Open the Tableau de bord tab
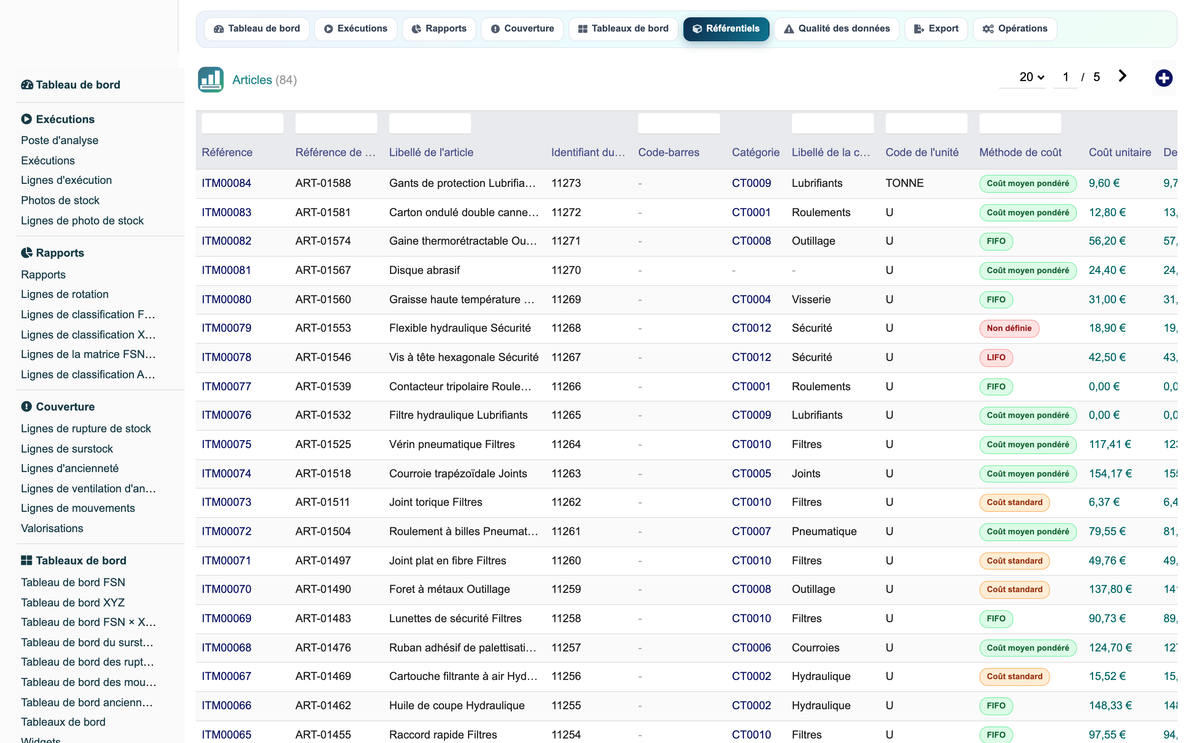The width and height of the screenshot is (1200, 743). coord(257,29)
